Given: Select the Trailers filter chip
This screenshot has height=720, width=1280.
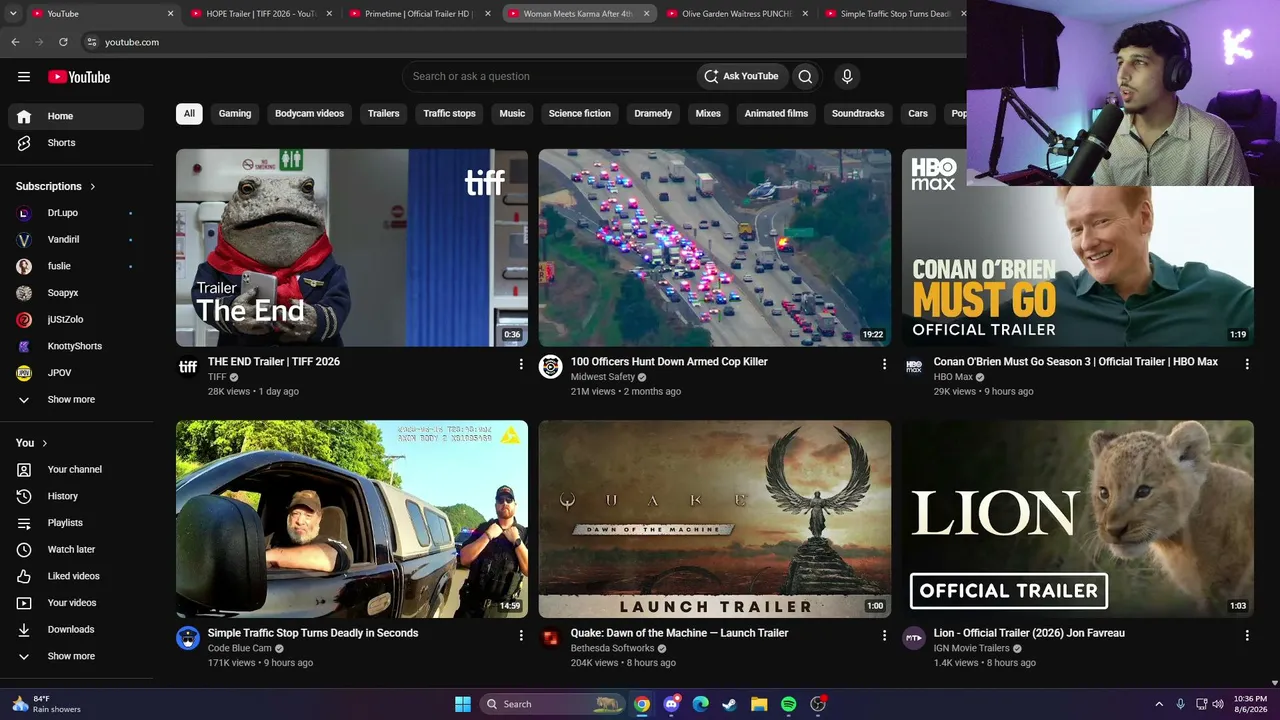Looking at the screenshot, I should click(x=383, y=113).
